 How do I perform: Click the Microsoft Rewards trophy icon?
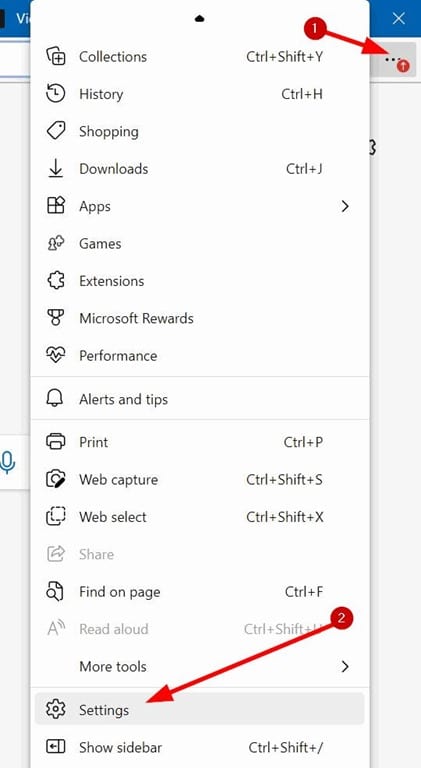click(x=55, y=318)
